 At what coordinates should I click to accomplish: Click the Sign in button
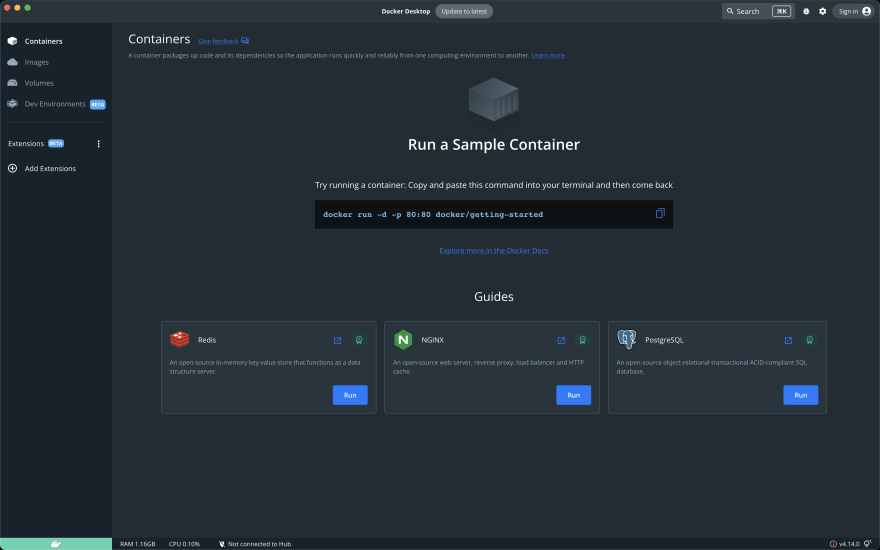tap(854, 11)
